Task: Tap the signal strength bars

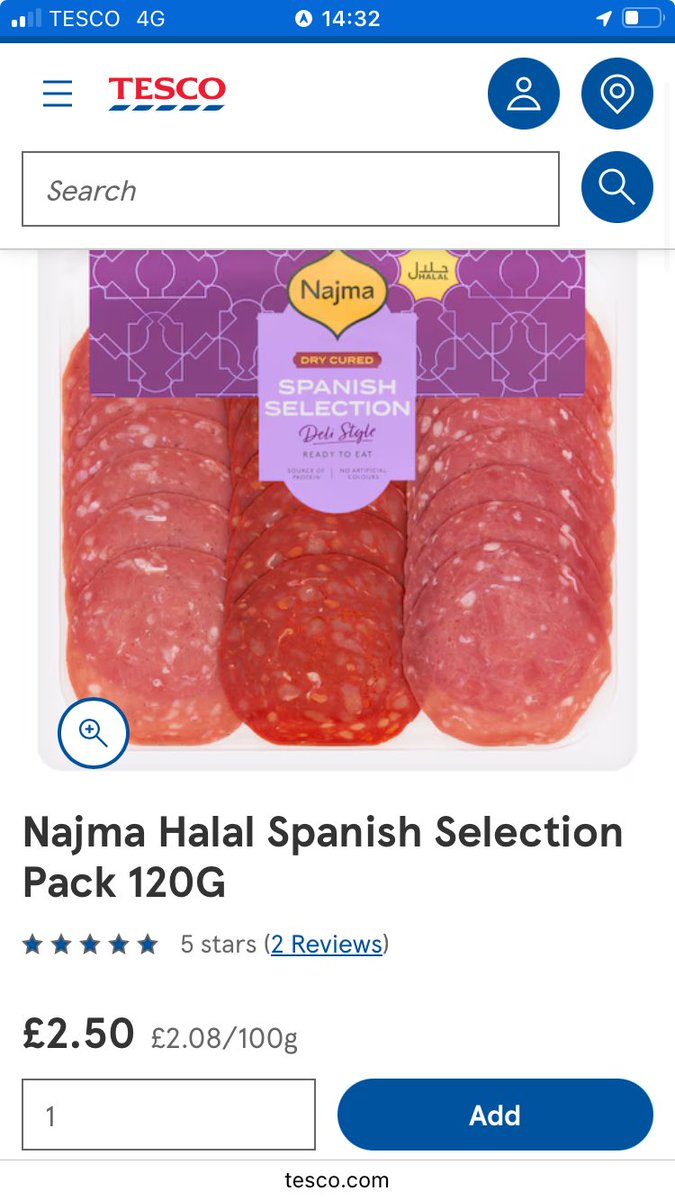Action: (26, 18)
